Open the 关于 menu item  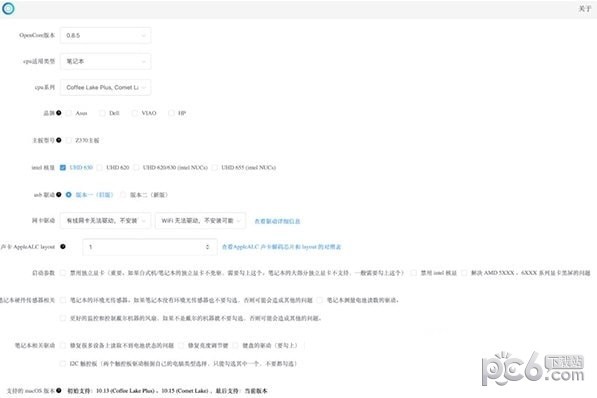[x=584, y=9]
